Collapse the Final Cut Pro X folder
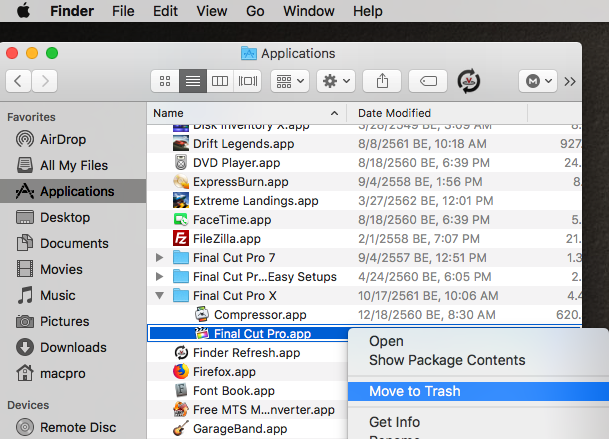 pos(159,295)
